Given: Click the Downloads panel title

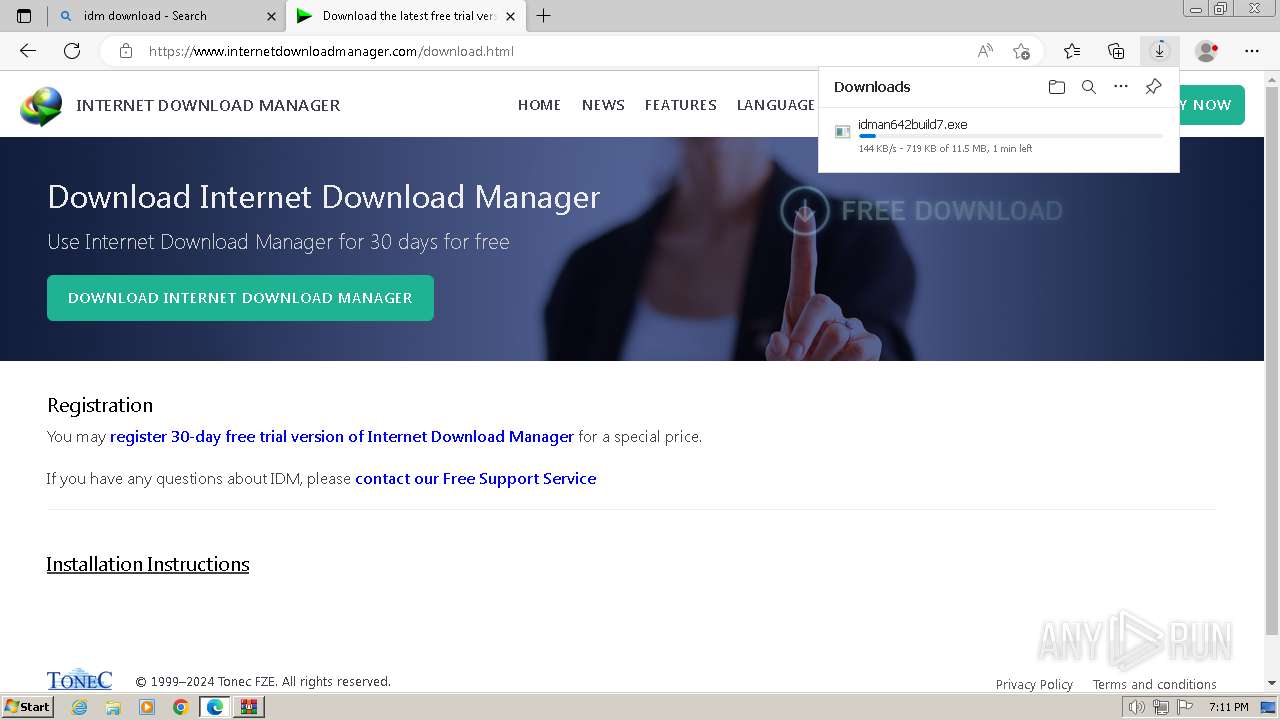Looking at the screenshot, I should point(872,87).
